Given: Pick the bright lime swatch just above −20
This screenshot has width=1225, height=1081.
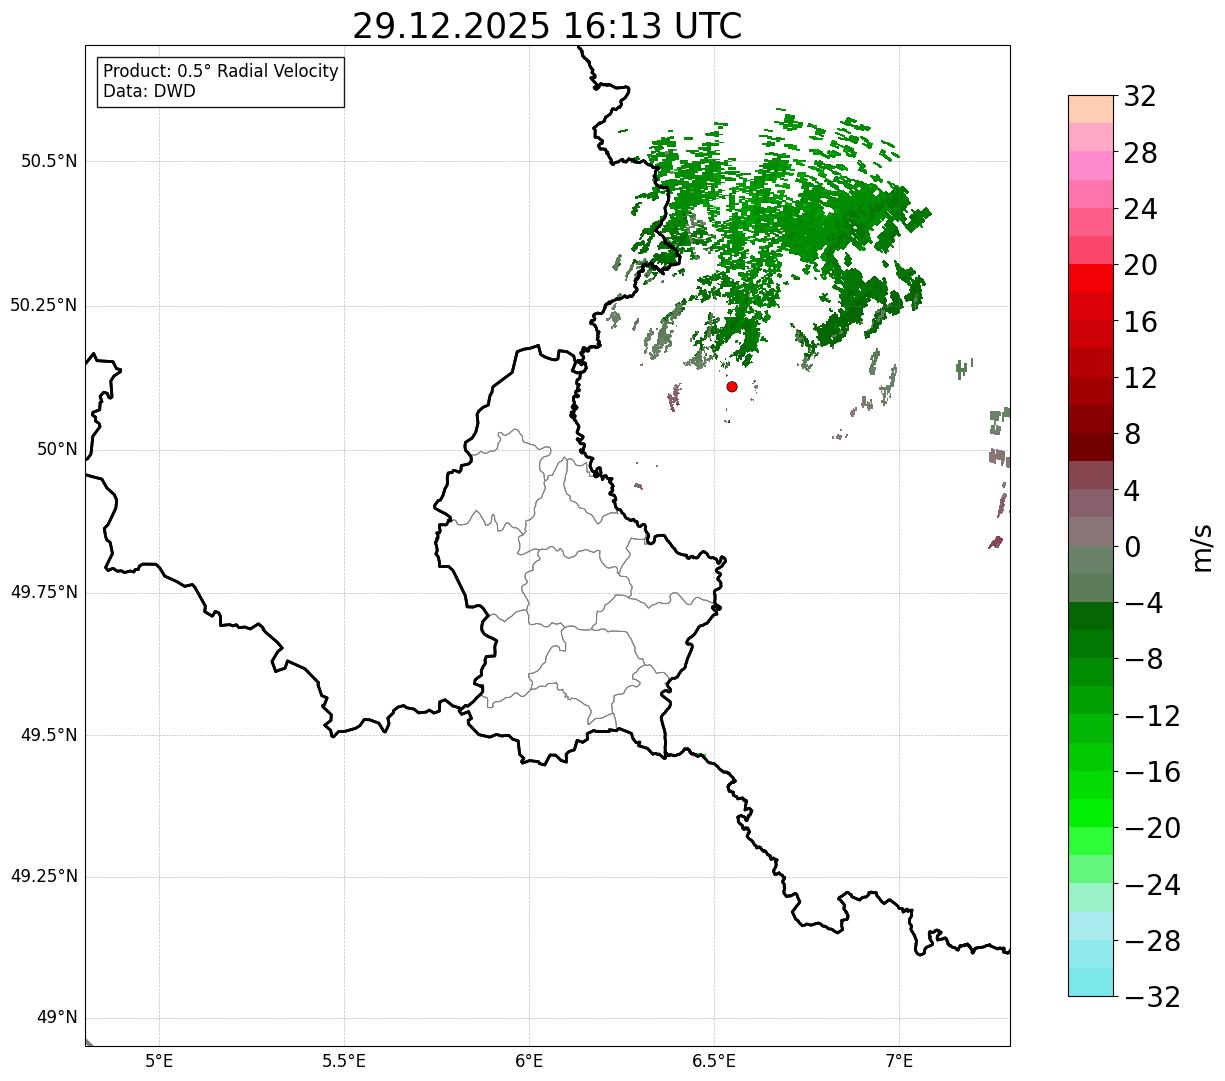Looking at the screenshot, I should pos(1091,813).
